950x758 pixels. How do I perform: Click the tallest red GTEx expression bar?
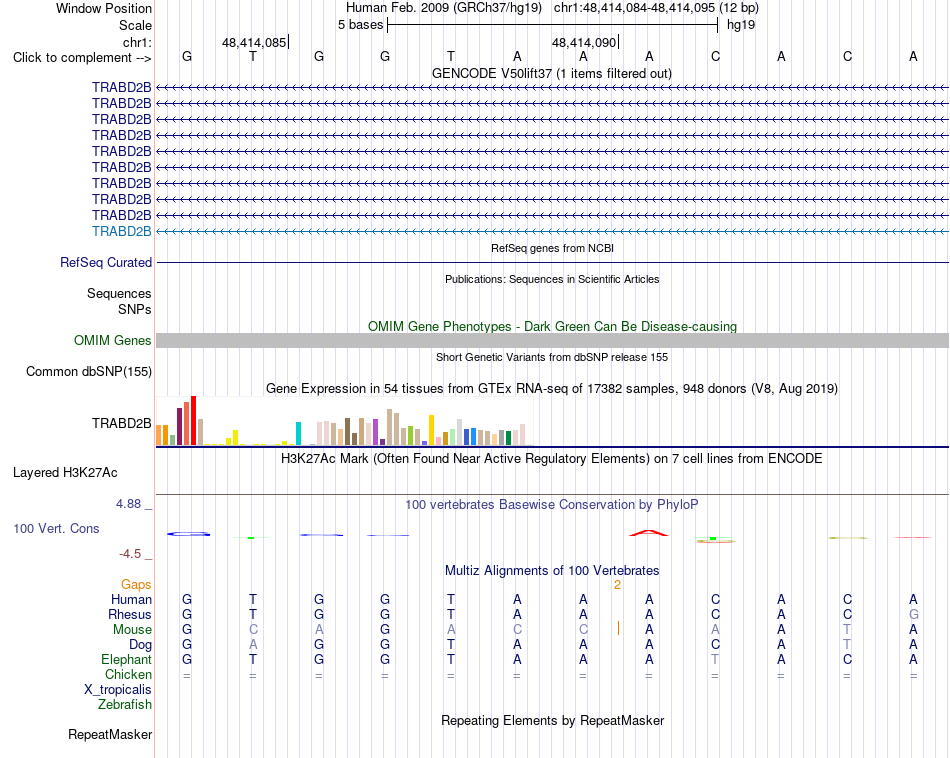click(194, 421)
